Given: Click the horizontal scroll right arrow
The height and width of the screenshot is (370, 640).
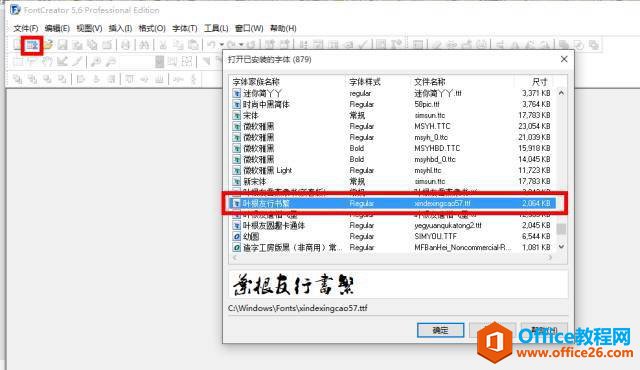Looking at the screenshot, I should 551,257.
